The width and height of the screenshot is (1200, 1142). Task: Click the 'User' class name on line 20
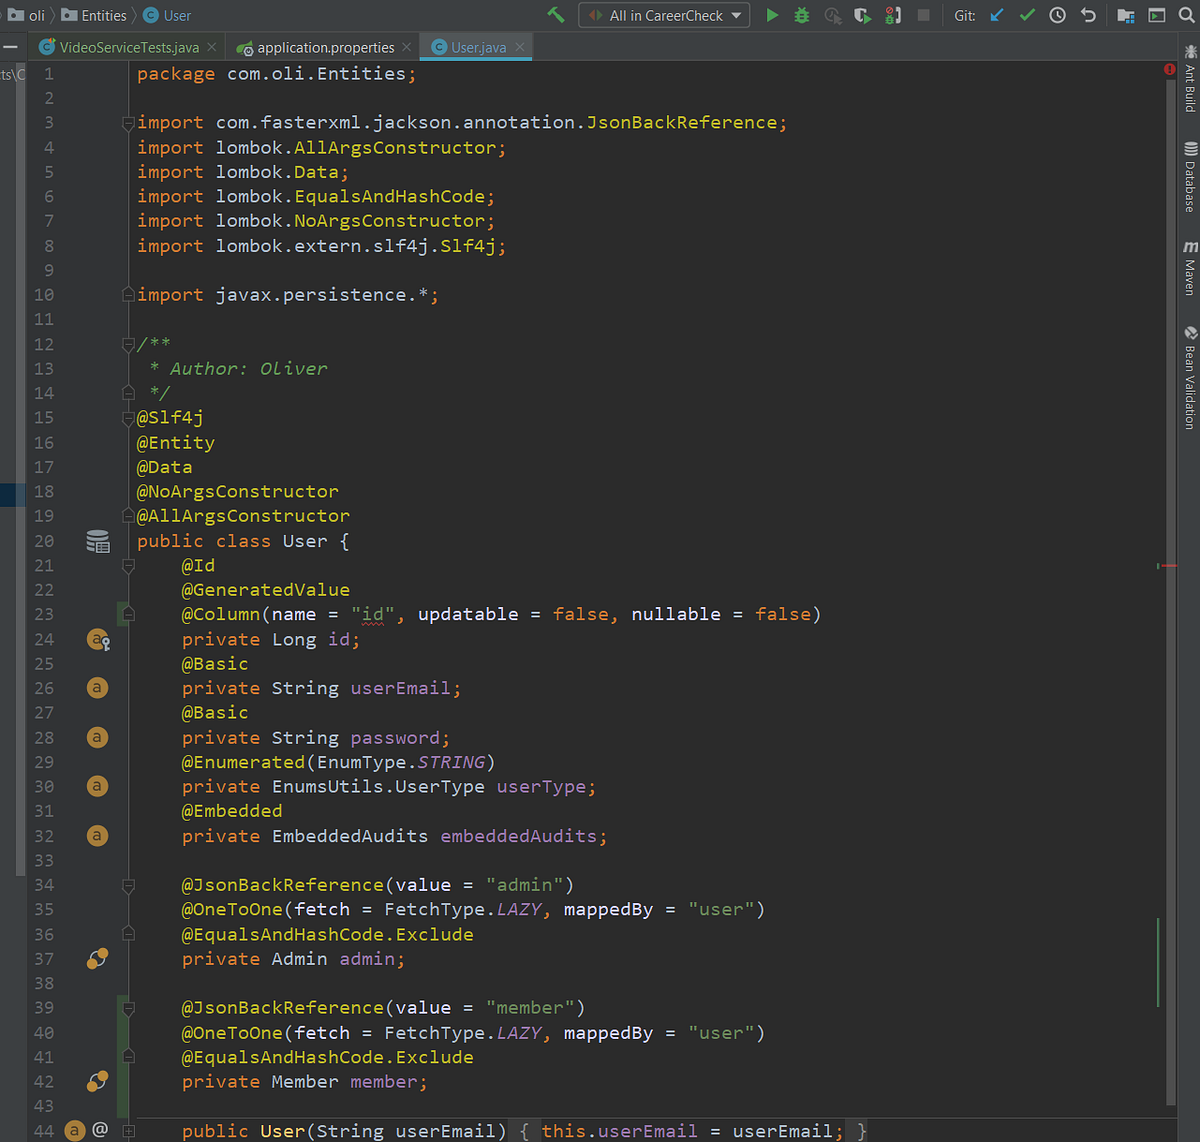(x=304, y=541)
